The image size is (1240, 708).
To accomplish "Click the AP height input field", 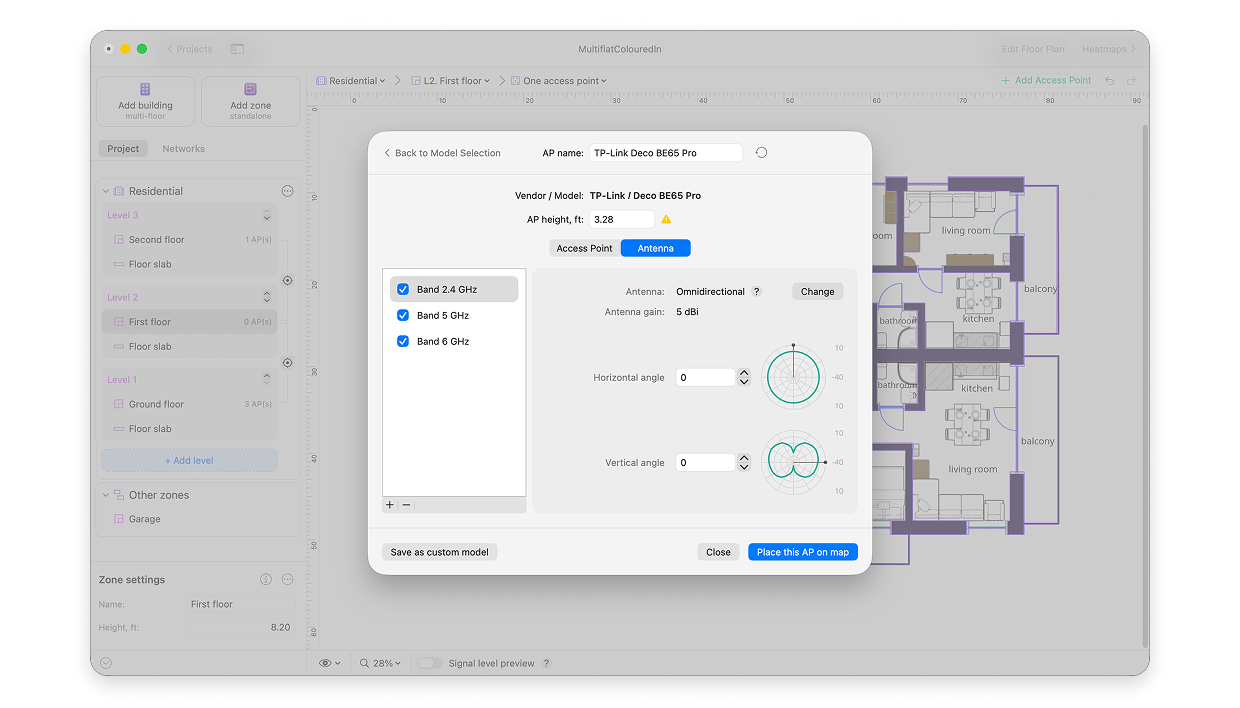I will (622, 219).
